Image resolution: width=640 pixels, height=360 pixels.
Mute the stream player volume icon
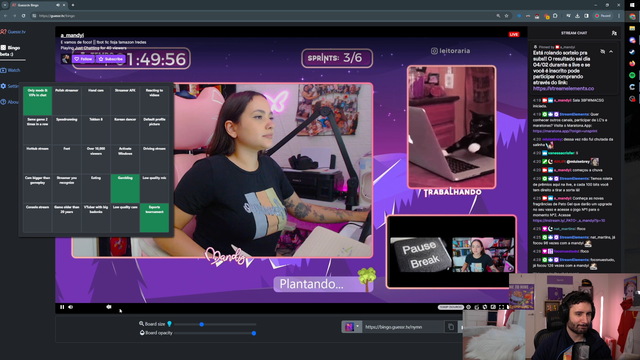pyautogui.click(x=71, y=307)
